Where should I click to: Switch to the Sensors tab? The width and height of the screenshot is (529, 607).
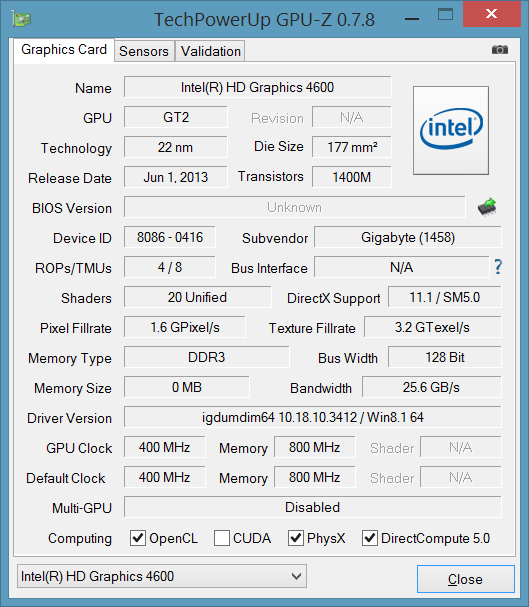point(144,51)
